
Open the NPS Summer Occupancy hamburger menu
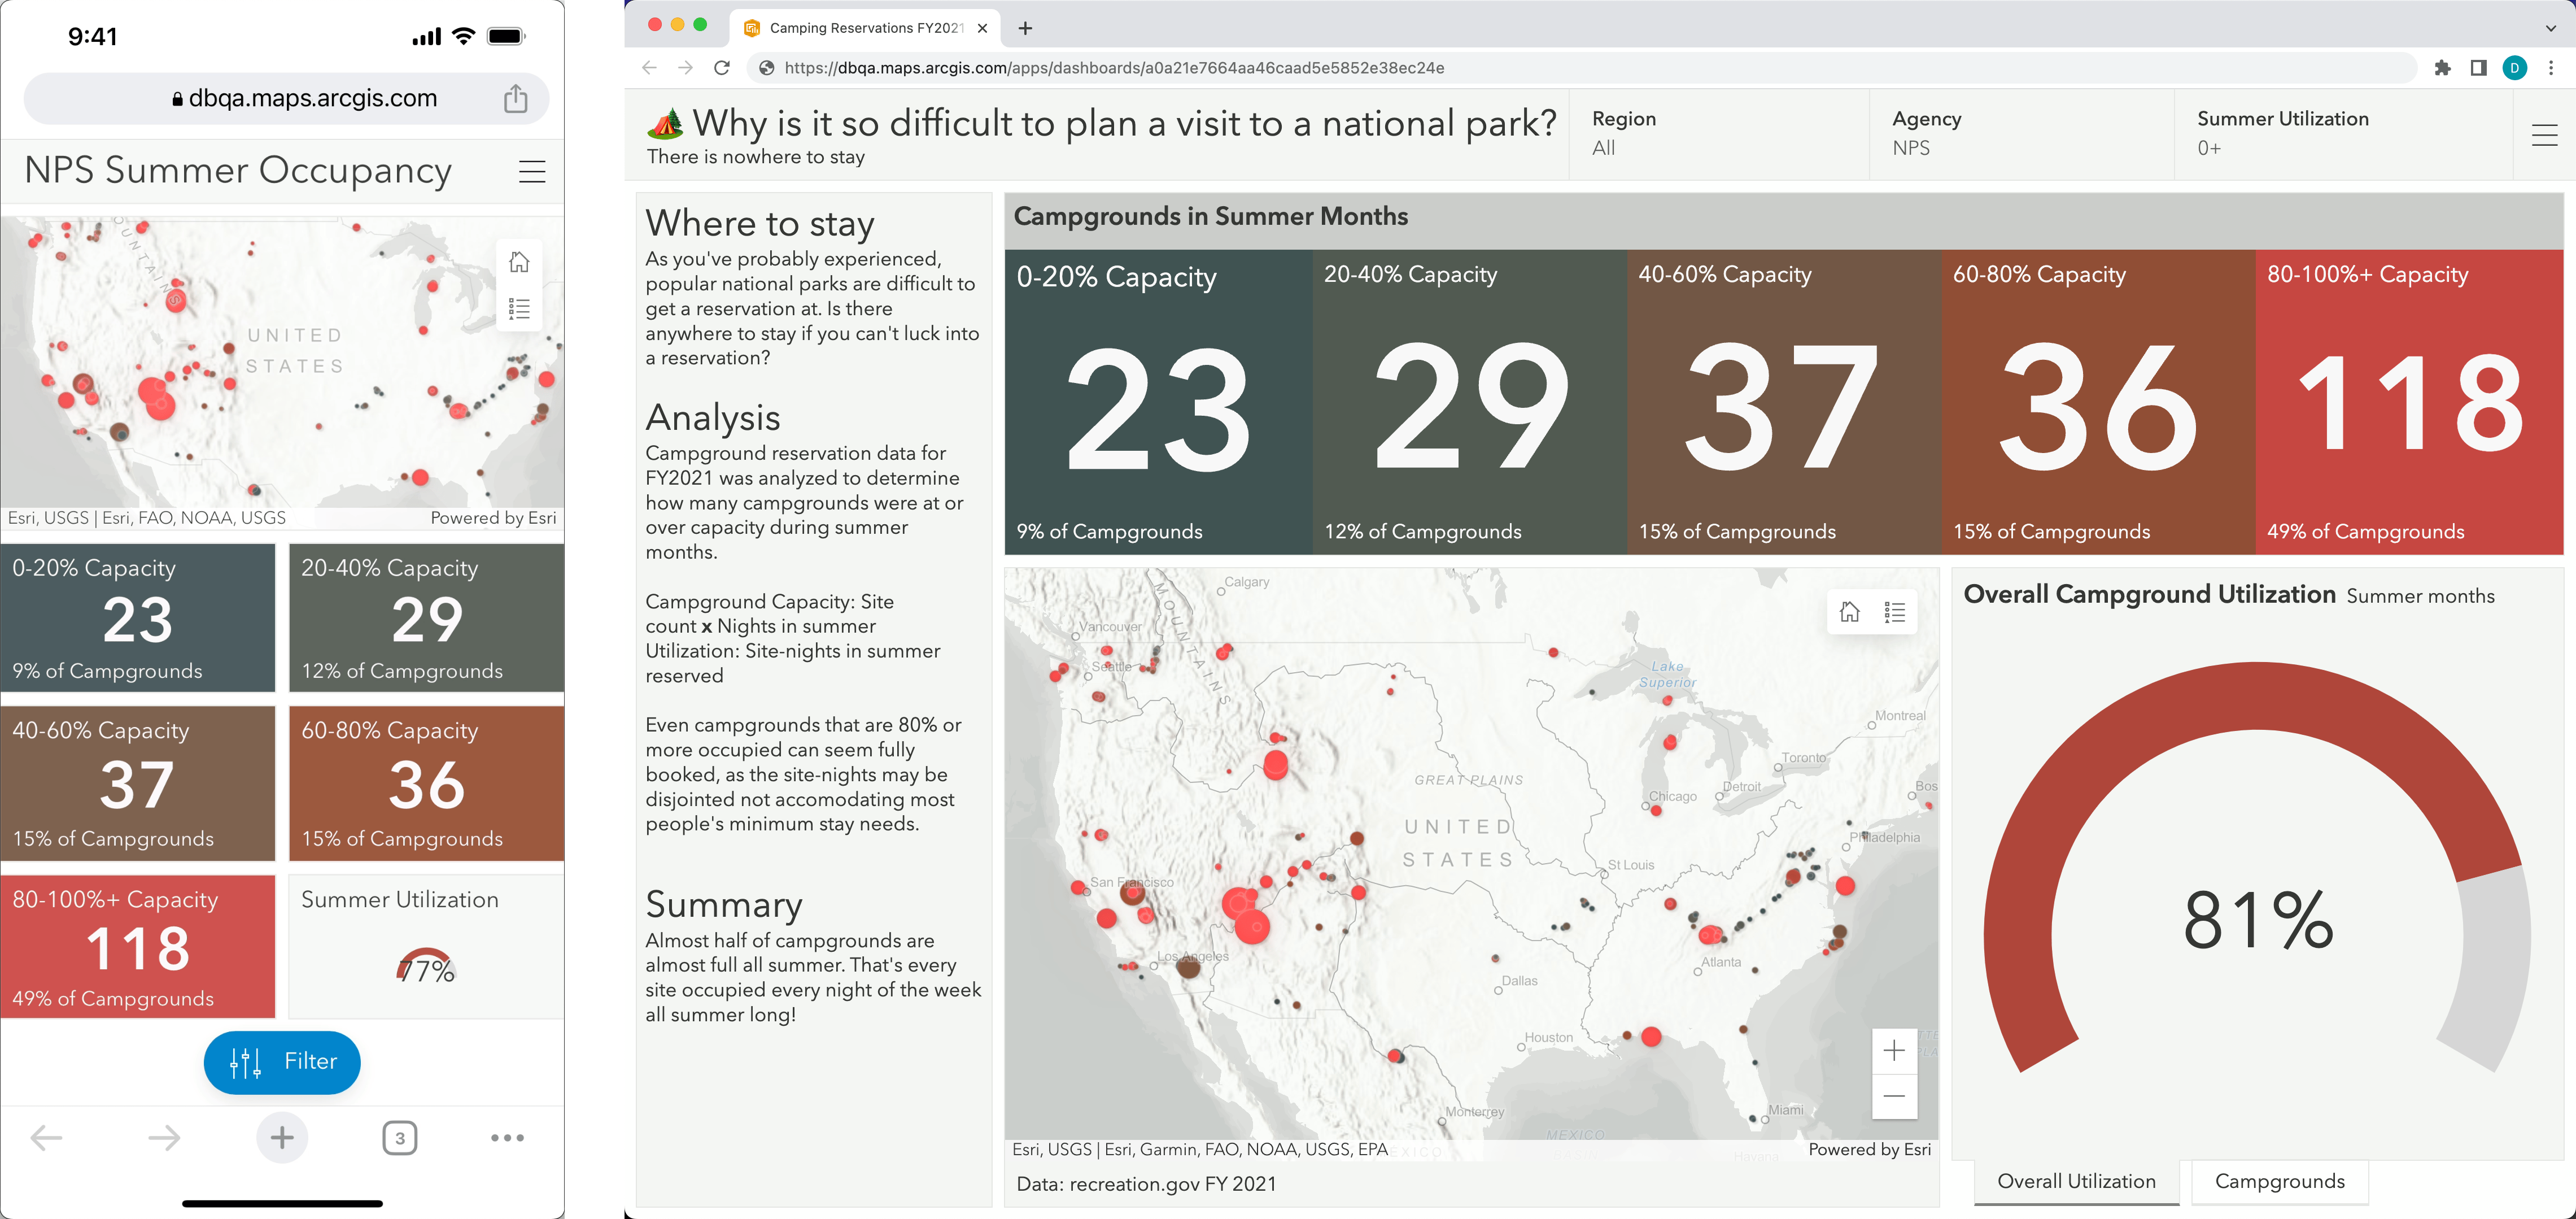[x=532, y=171]
